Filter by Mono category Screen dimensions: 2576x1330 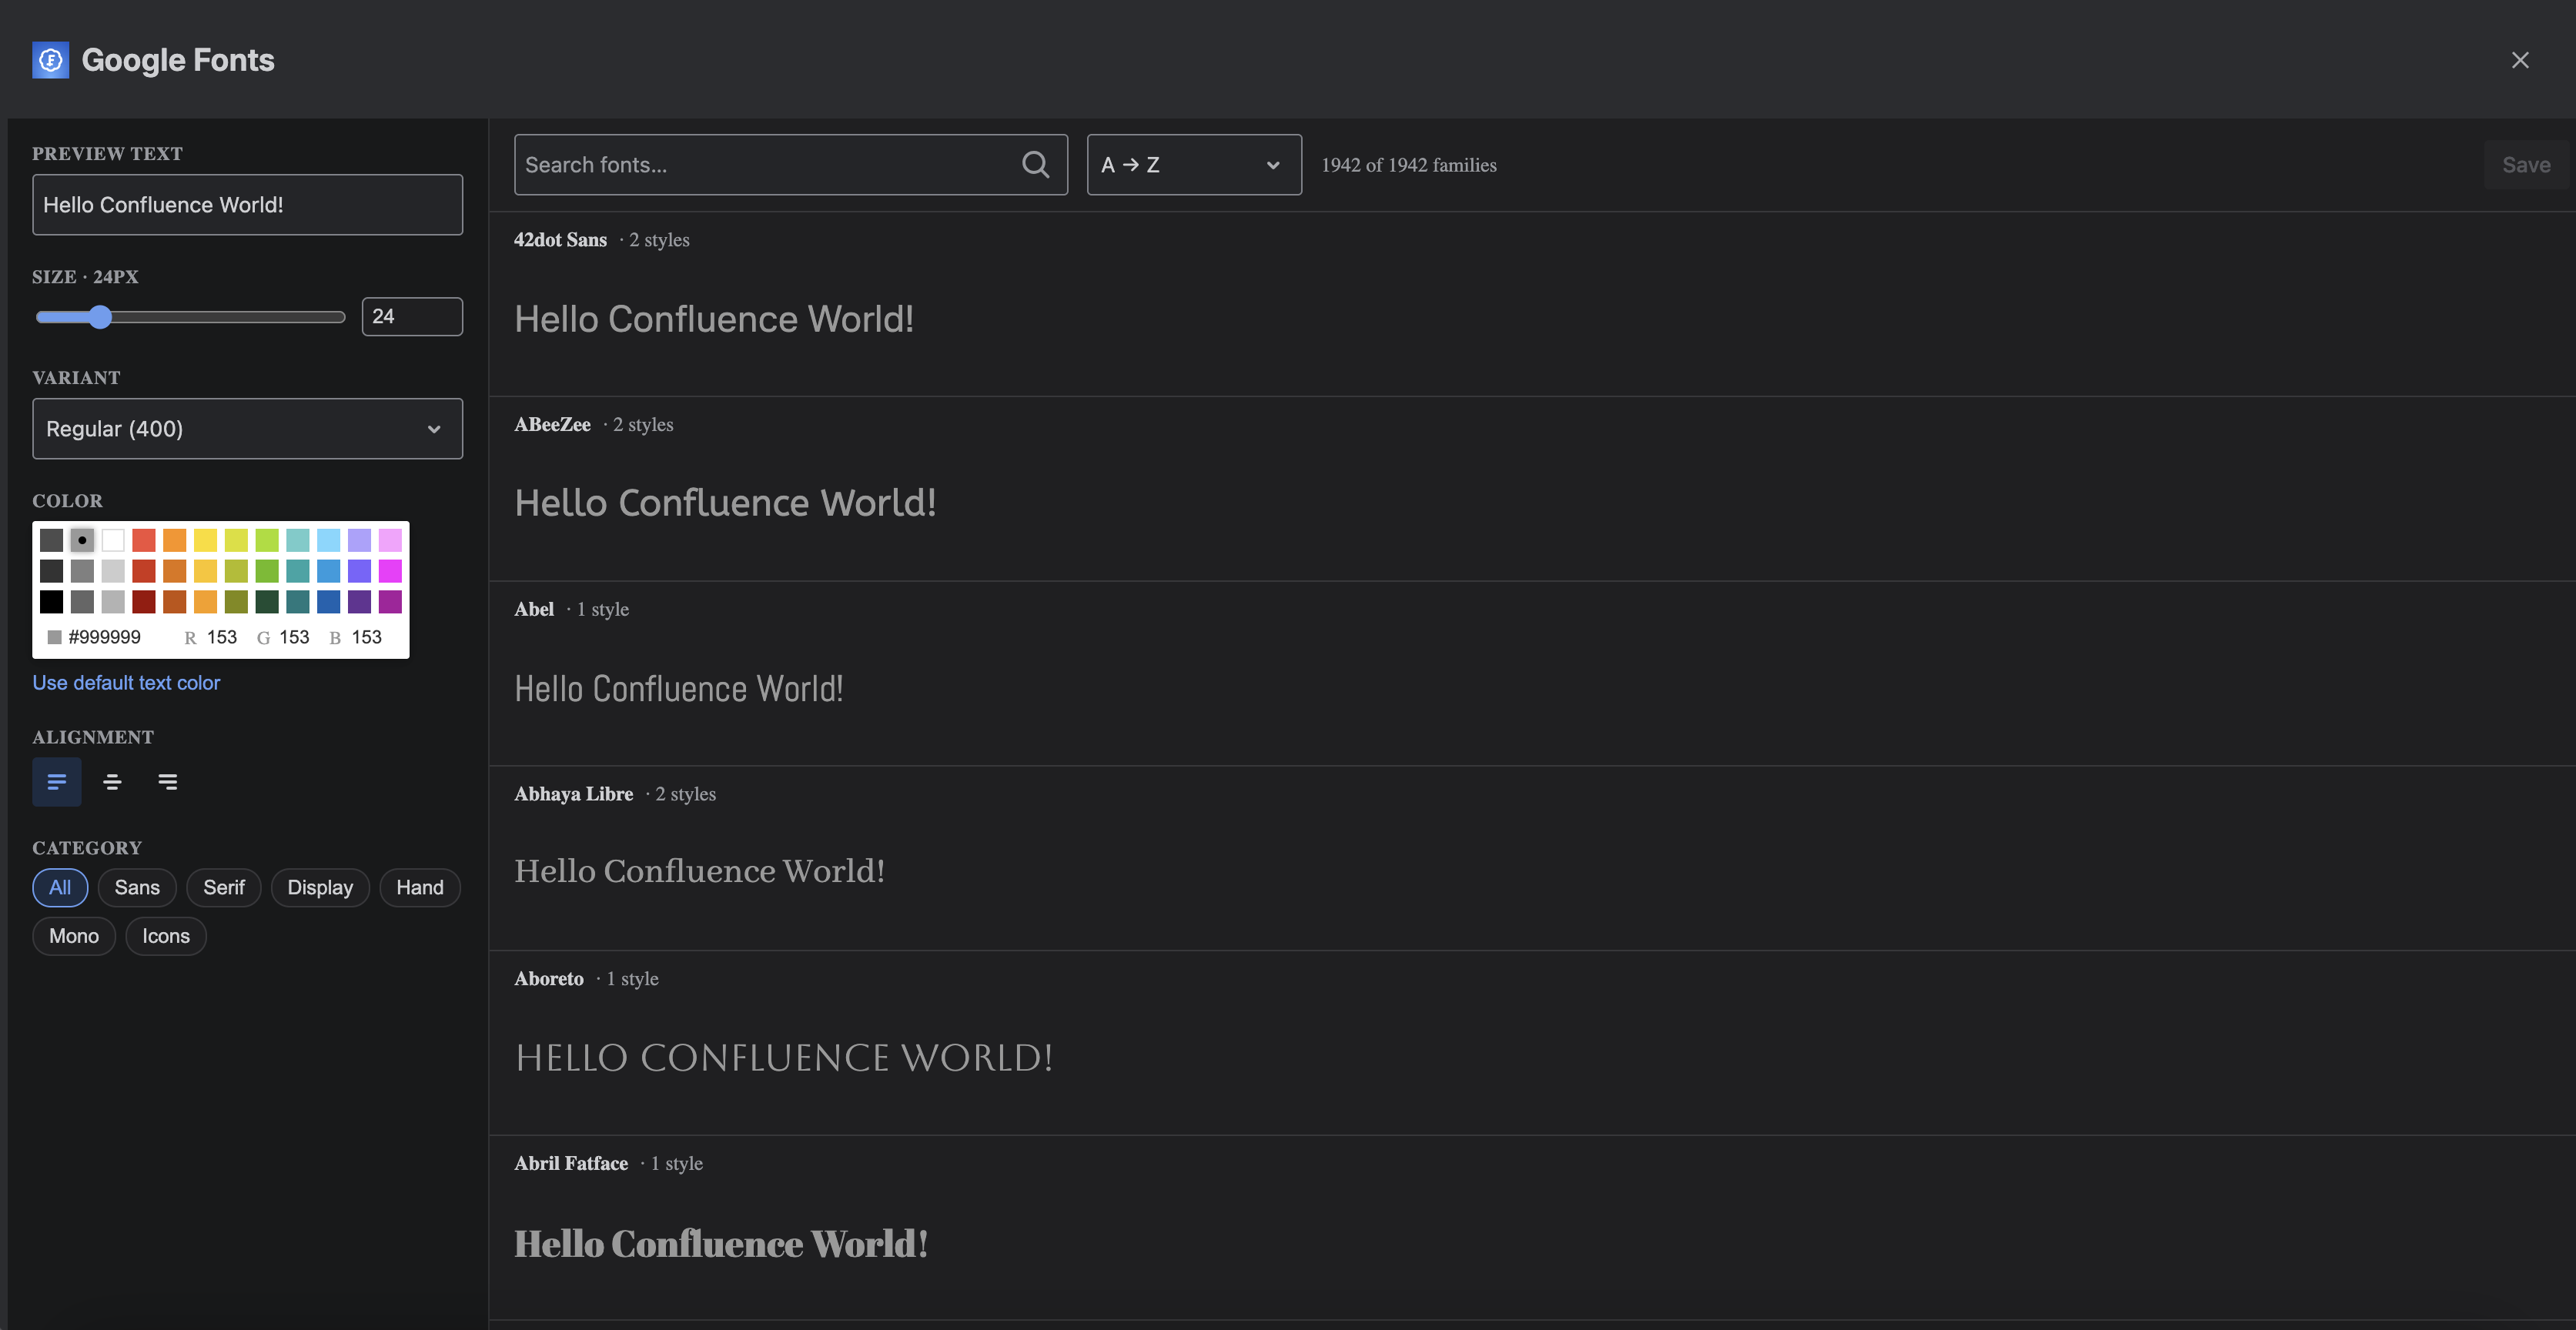(x=74, y=936)
